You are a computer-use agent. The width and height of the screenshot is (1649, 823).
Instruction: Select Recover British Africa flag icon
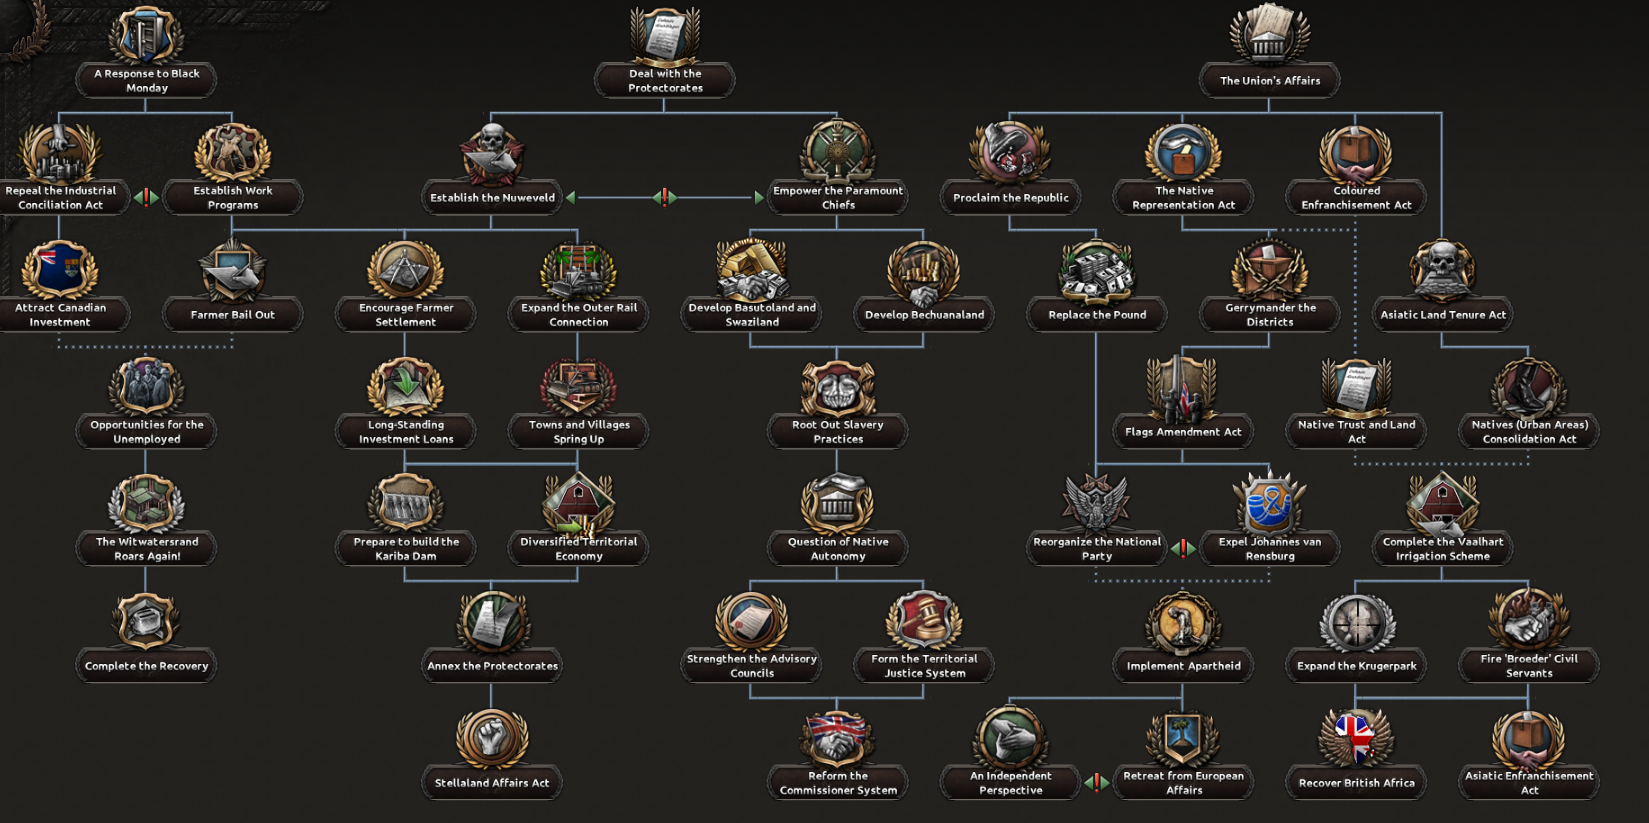click(1356, 738)
